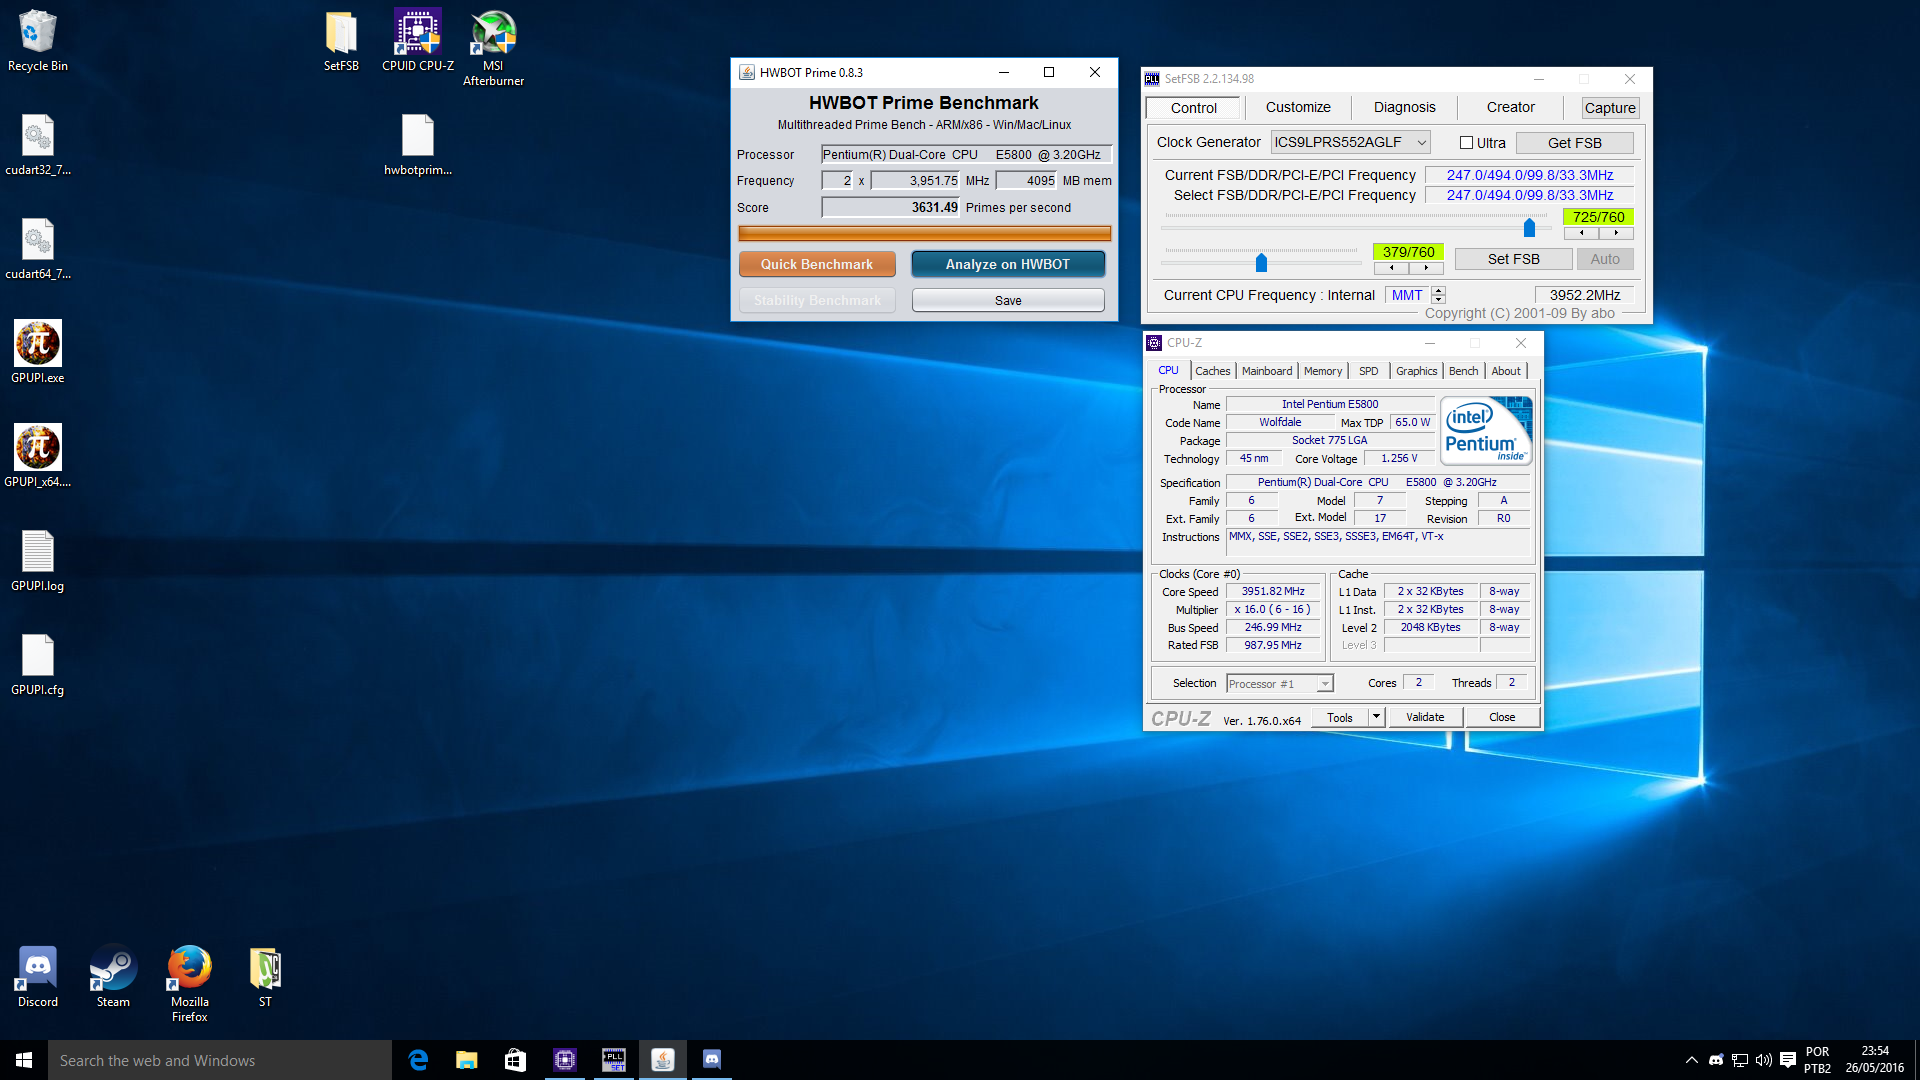The width and height of the screenshot is (1920, 1080).
Task: Open the Processor #1 selection dropdown
Action: click(1280, 684)
